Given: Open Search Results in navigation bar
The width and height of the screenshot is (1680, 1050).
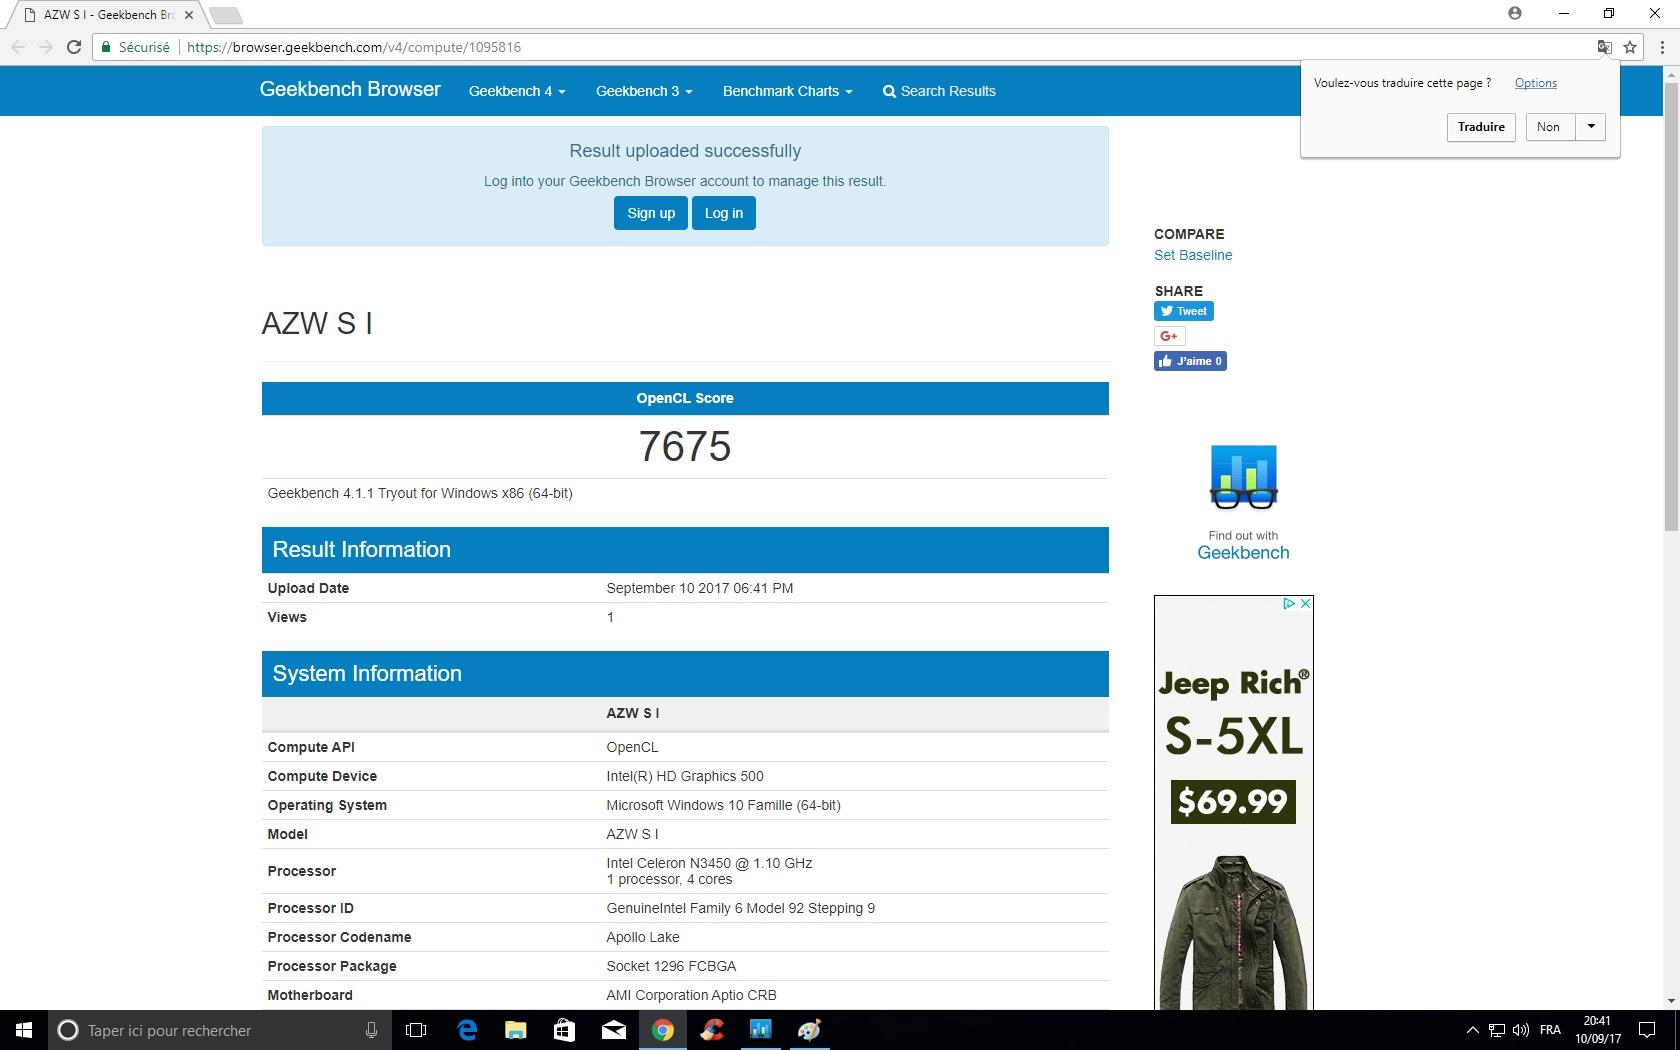Looking at the screenshot, I should (x=939, y=91).
